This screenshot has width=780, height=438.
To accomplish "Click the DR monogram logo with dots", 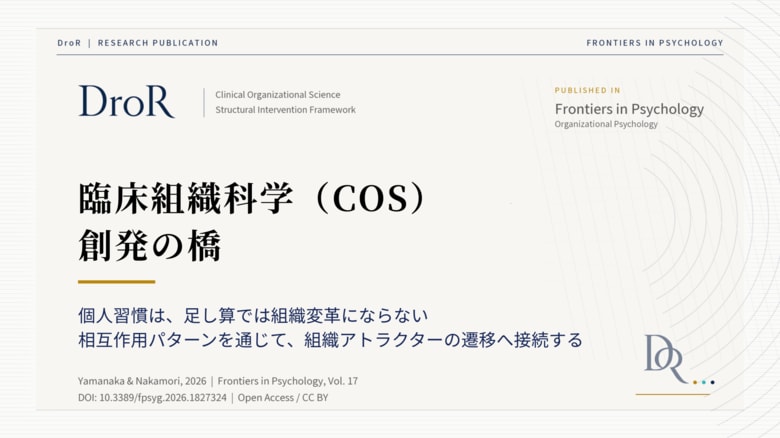I will point(680,360).
